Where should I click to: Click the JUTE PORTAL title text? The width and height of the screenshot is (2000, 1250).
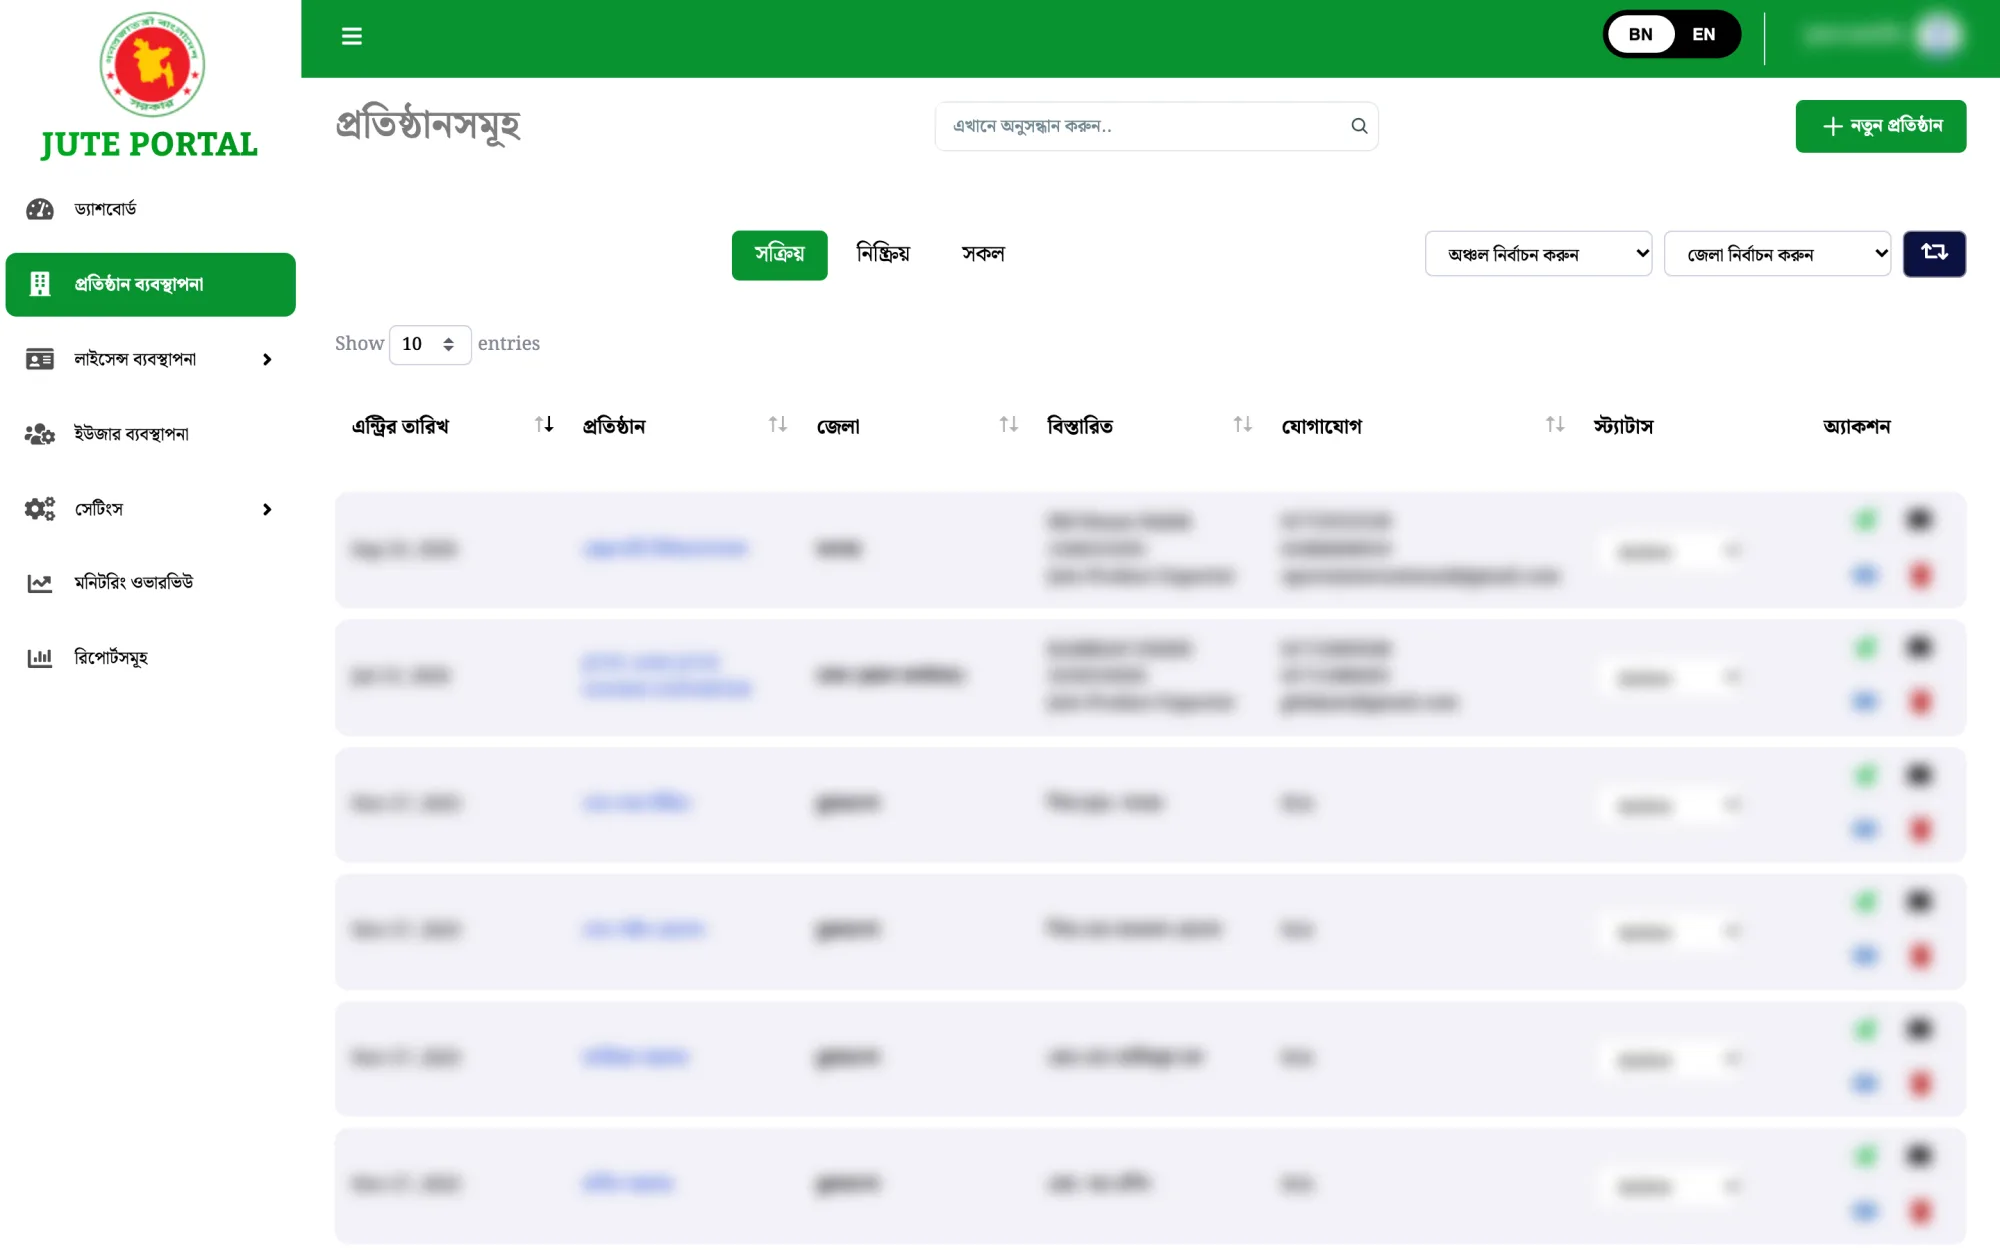(x=149, y=145)
